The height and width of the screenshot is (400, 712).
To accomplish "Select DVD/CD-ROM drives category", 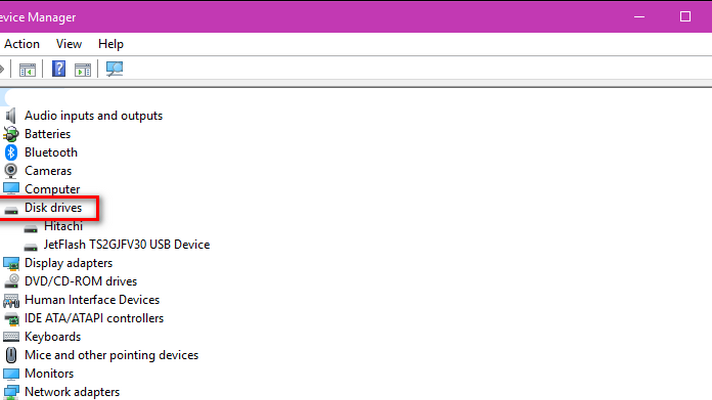I will (x=81, y=281).
